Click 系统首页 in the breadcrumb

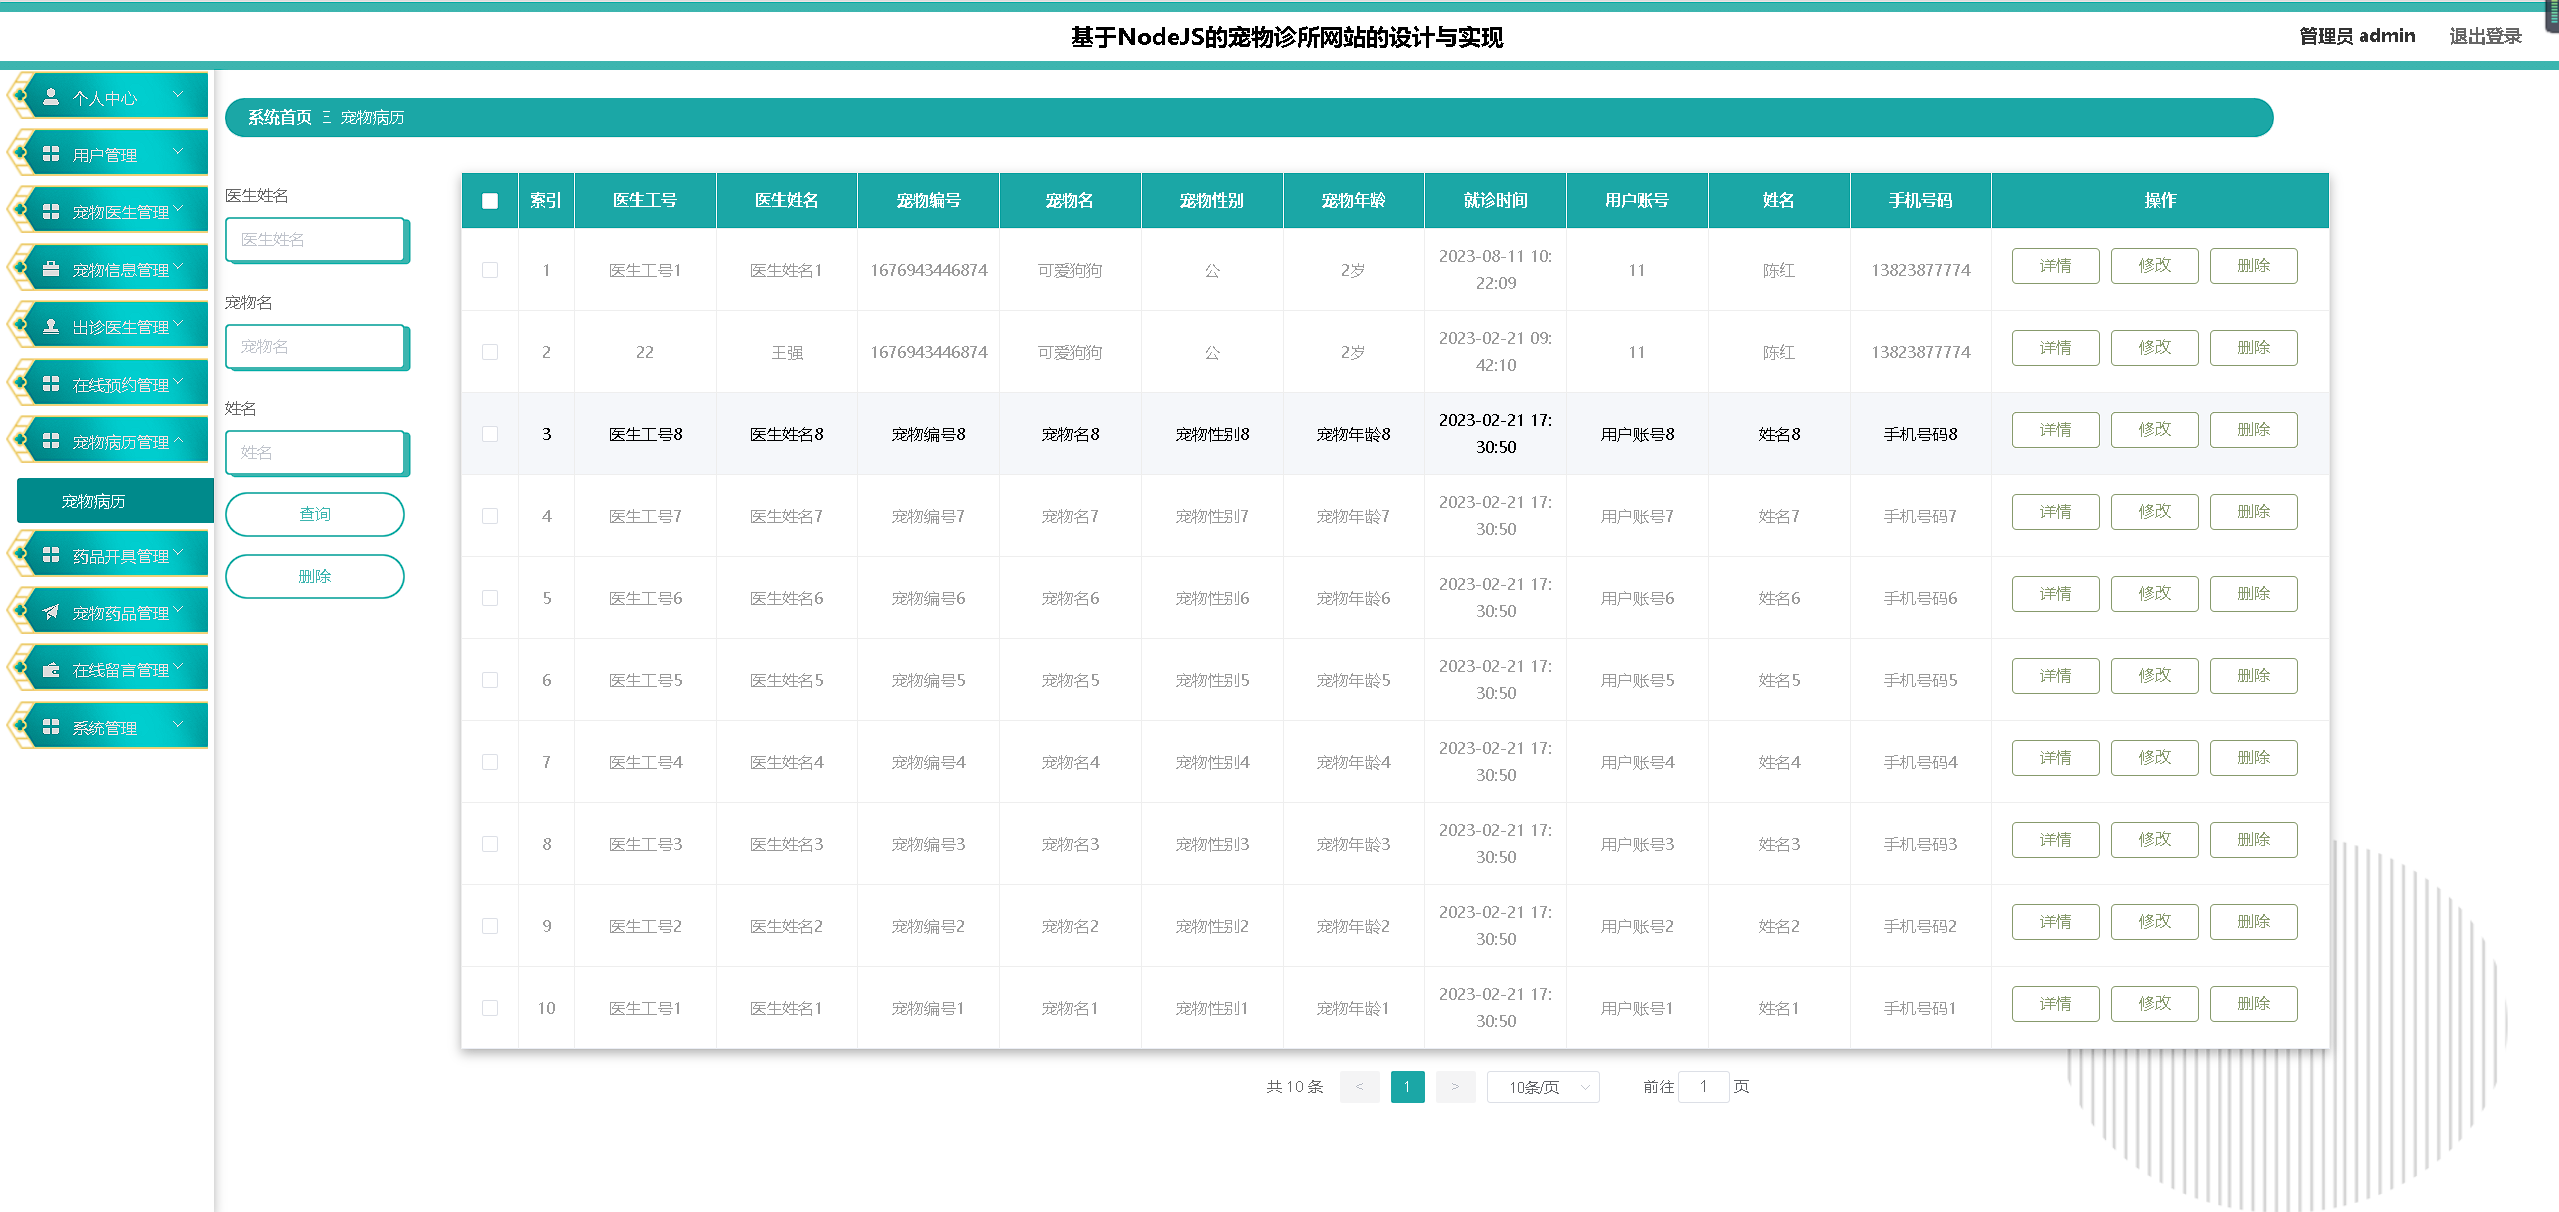[x=279, y=117]
